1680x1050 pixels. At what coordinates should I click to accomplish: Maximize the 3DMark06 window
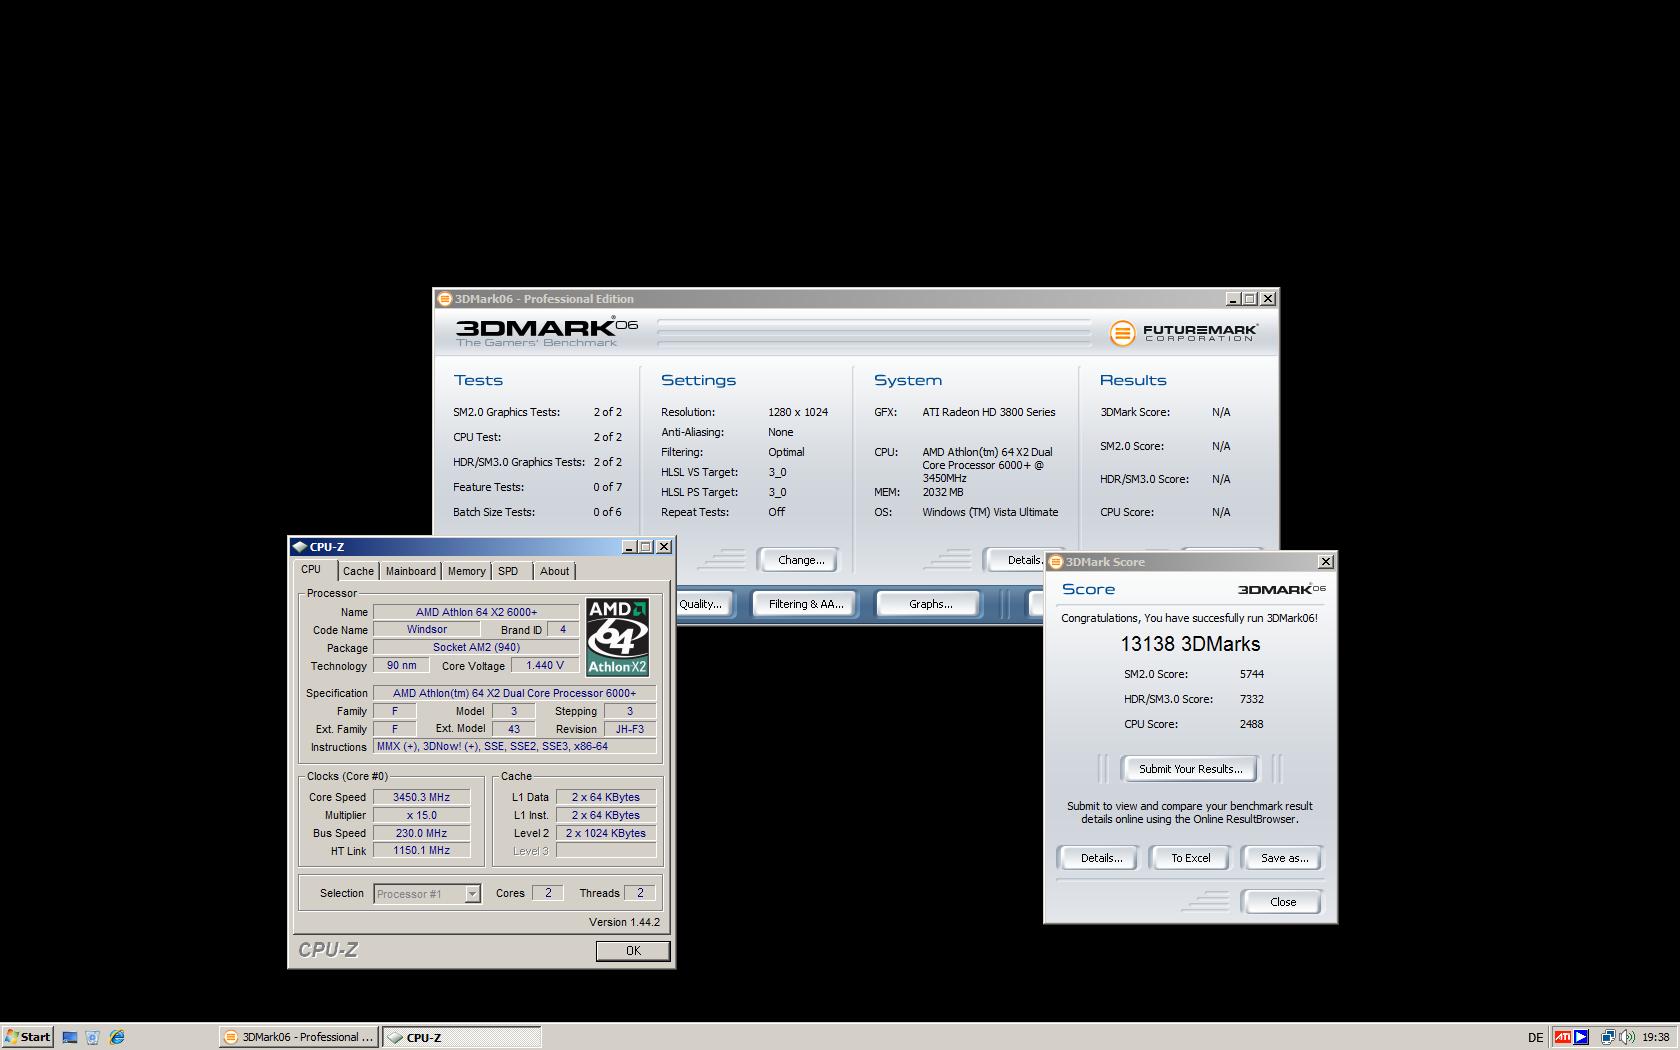tap(1250, 299)
